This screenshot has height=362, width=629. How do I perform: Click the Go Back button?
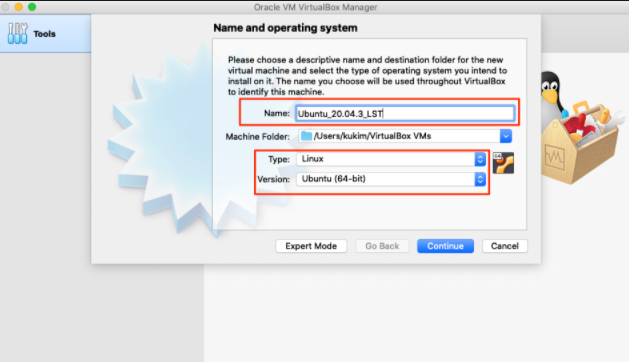pos(382,246)
